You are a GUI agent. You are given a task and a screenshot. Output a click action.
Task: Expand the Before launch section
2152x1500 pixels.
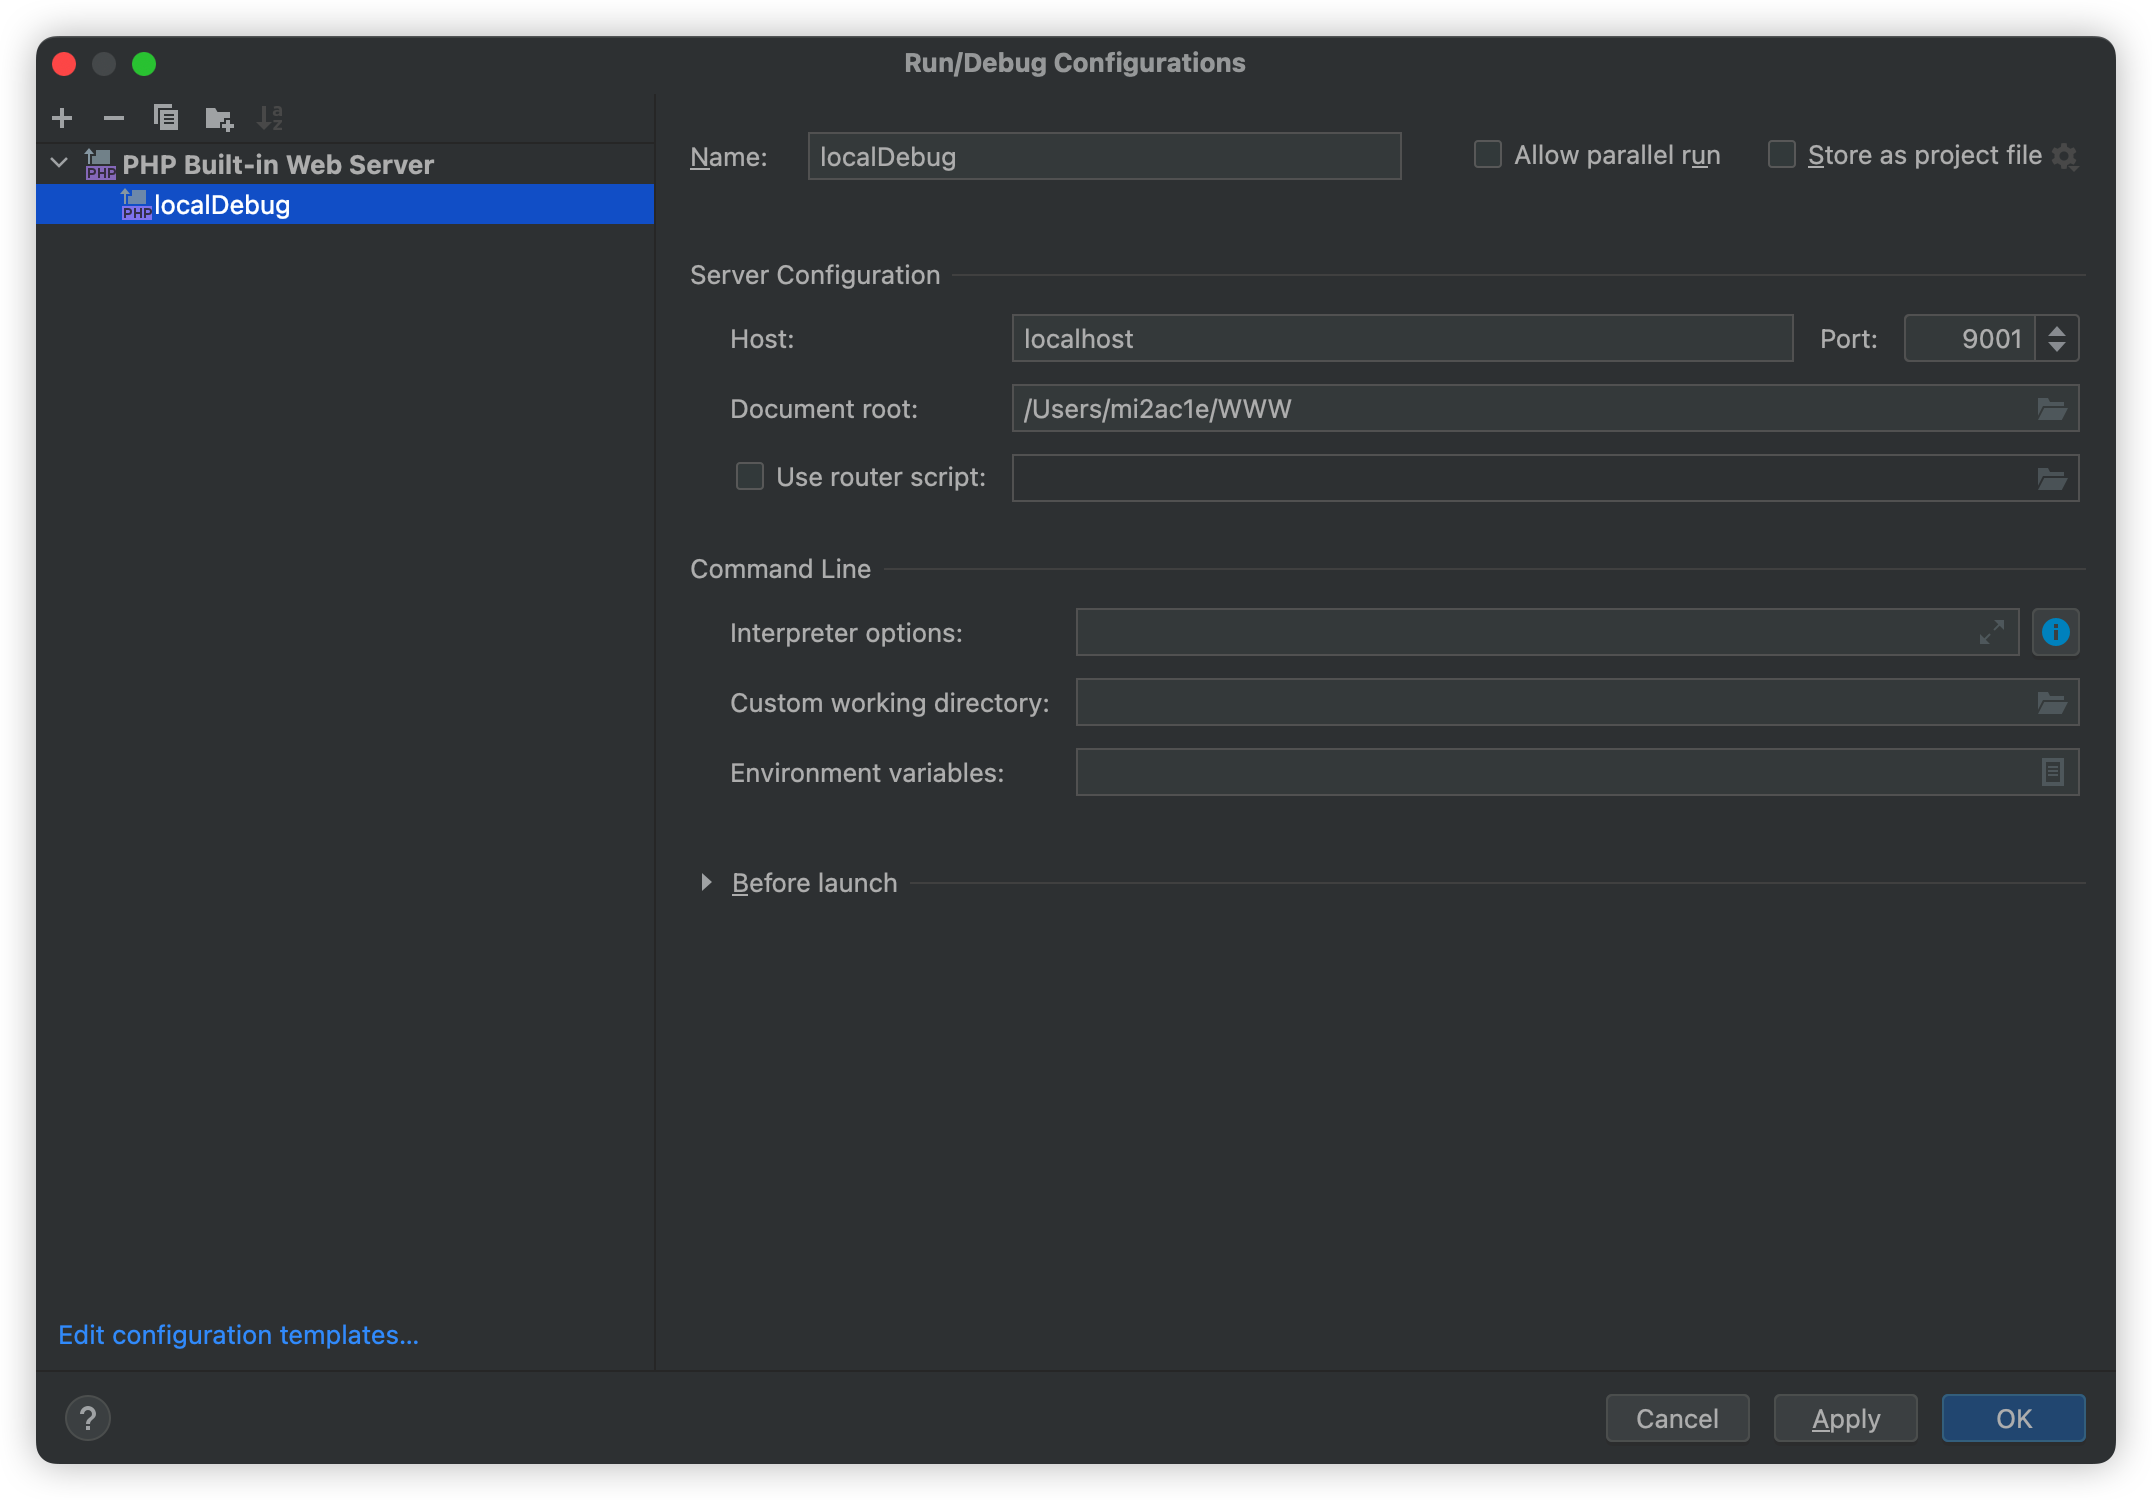(706, 882)
